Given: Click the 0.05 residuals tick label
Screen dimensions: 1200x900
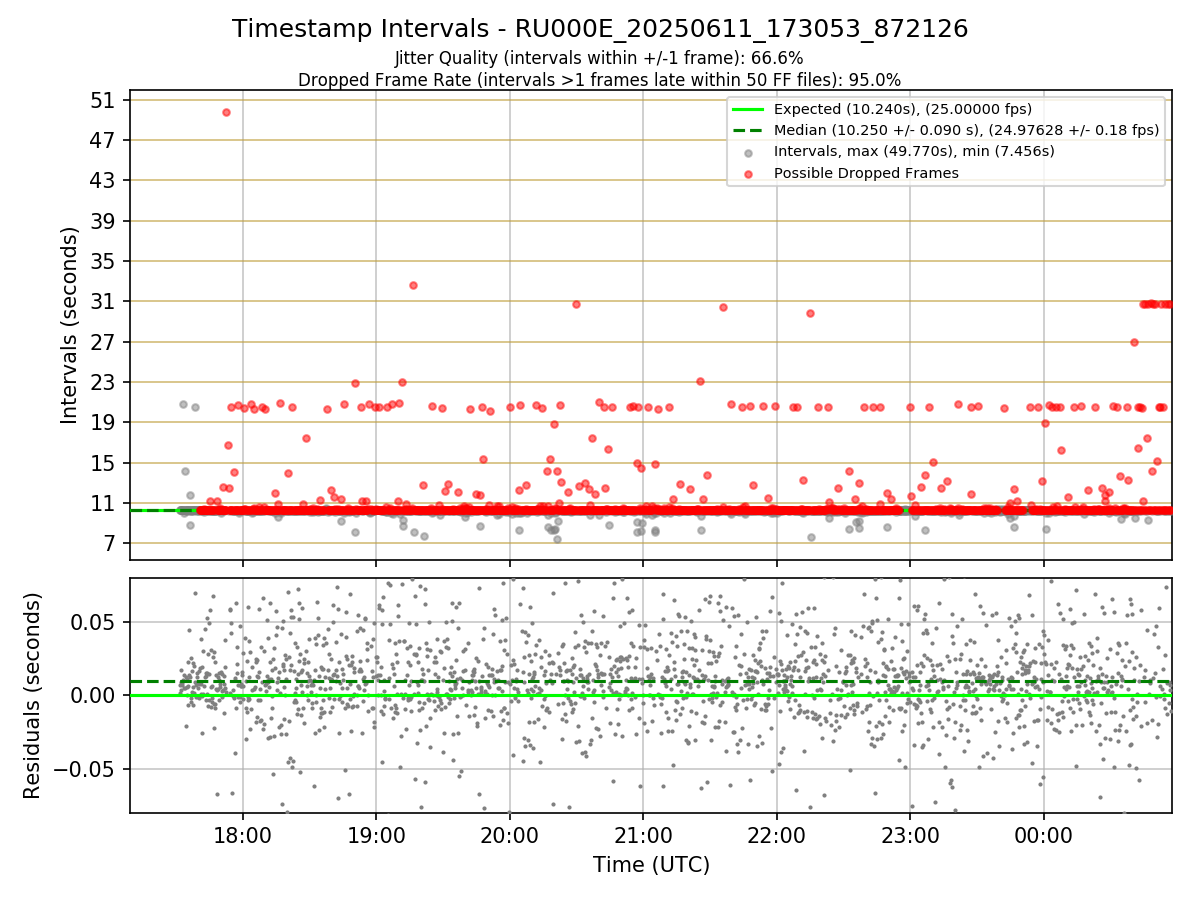Looking at the screenshot, I should click(x=94, y=621).
